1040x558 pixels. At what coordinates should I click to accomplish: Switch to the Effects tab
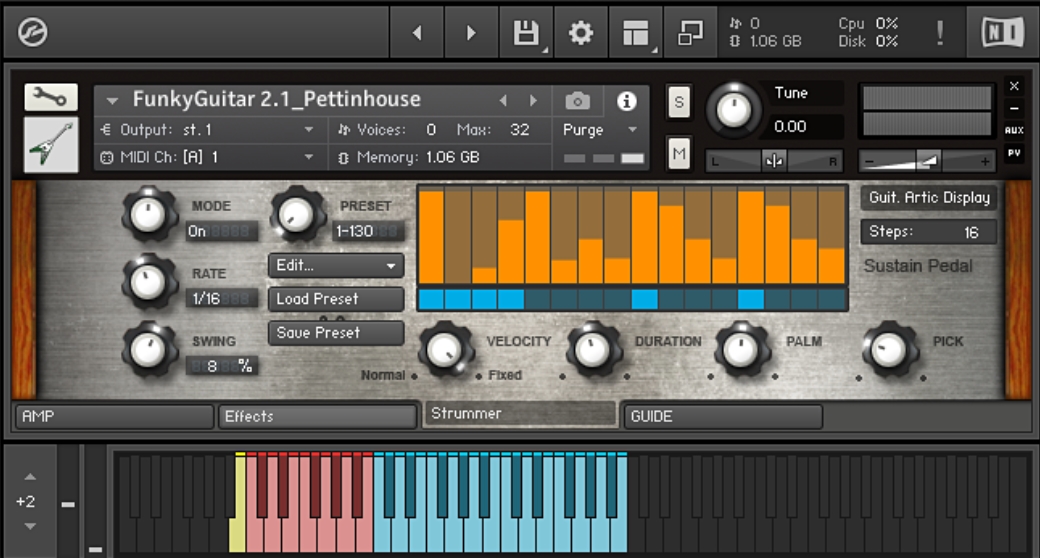317,417
